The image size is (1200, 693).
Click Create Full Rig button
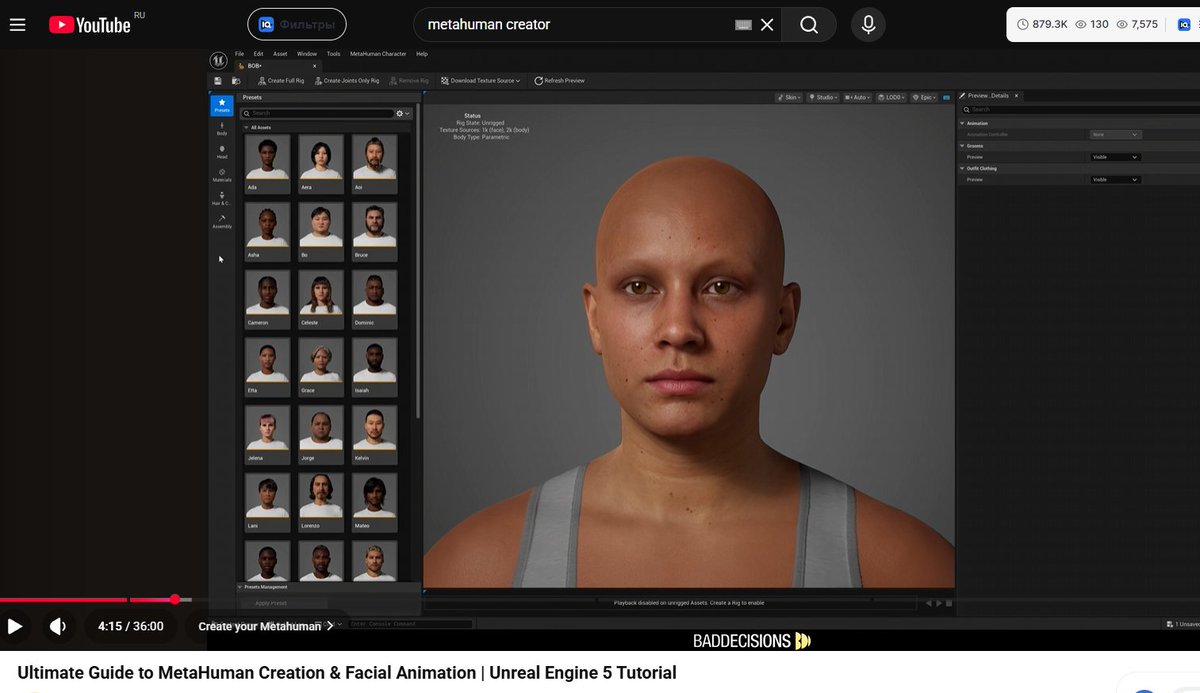coord(281,81)
